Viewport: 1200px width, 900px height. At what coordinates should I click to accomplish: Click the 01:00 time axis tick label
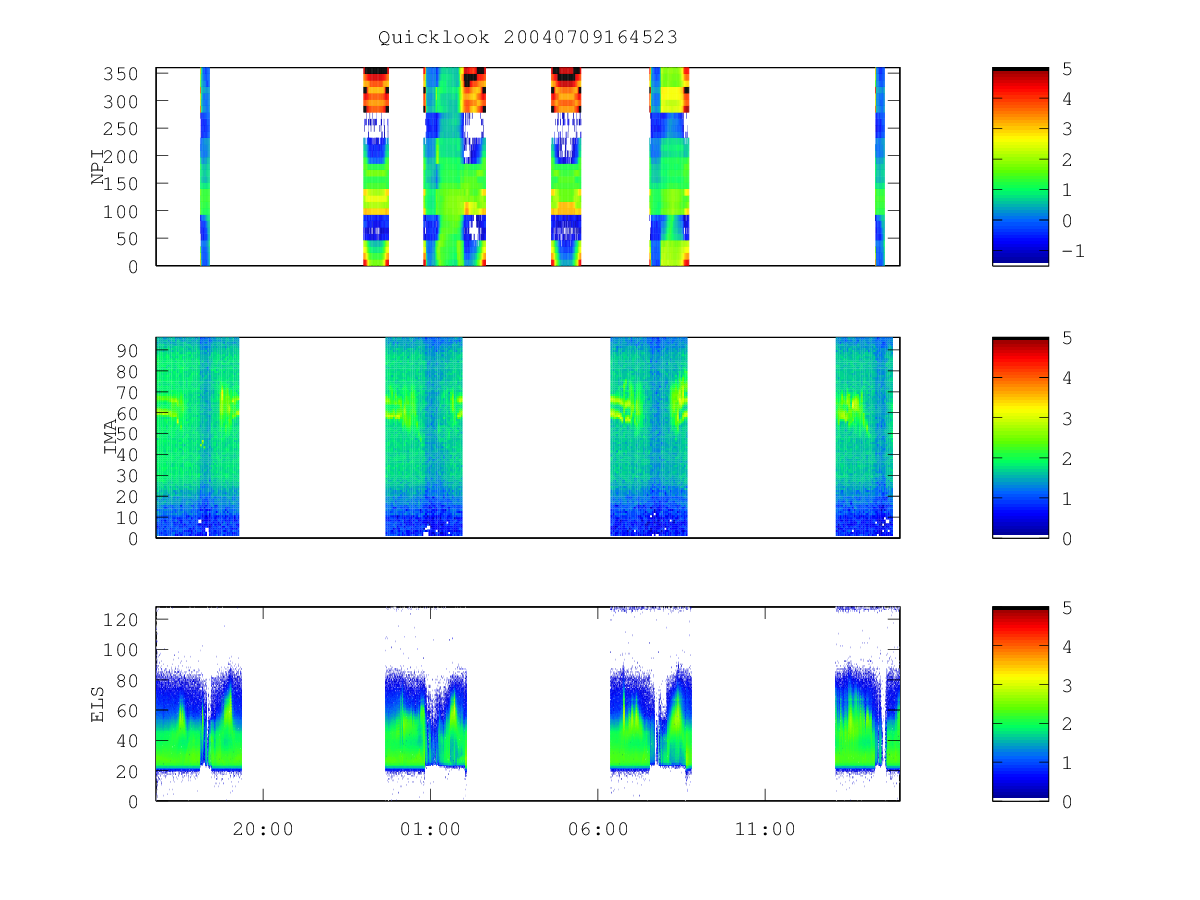click(x=430, y=829)
